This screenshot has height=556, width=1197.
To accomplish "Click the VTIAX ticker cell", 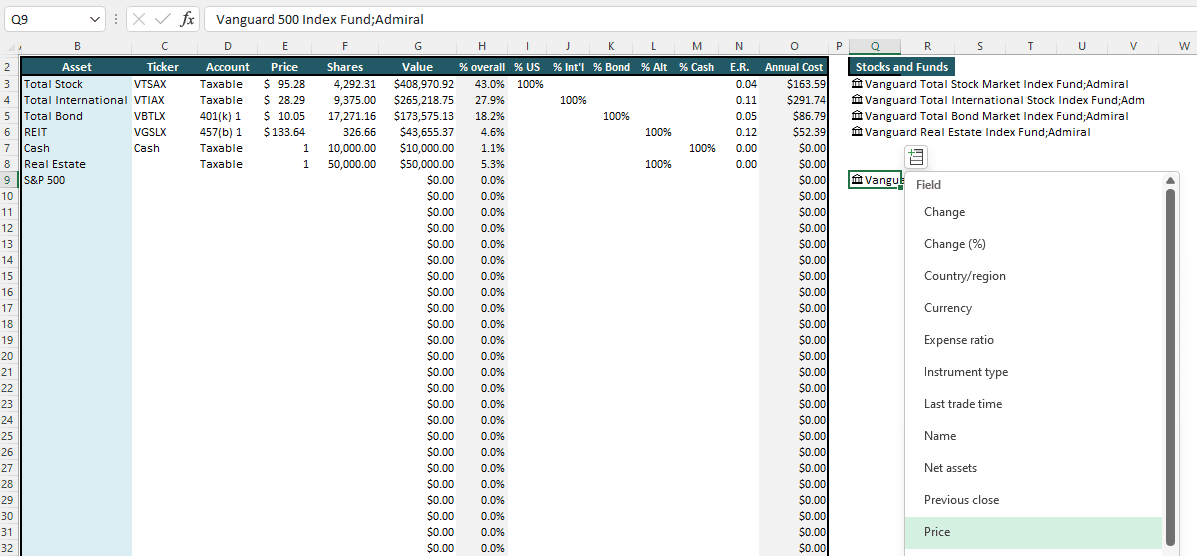I will (x=163, y=100).
